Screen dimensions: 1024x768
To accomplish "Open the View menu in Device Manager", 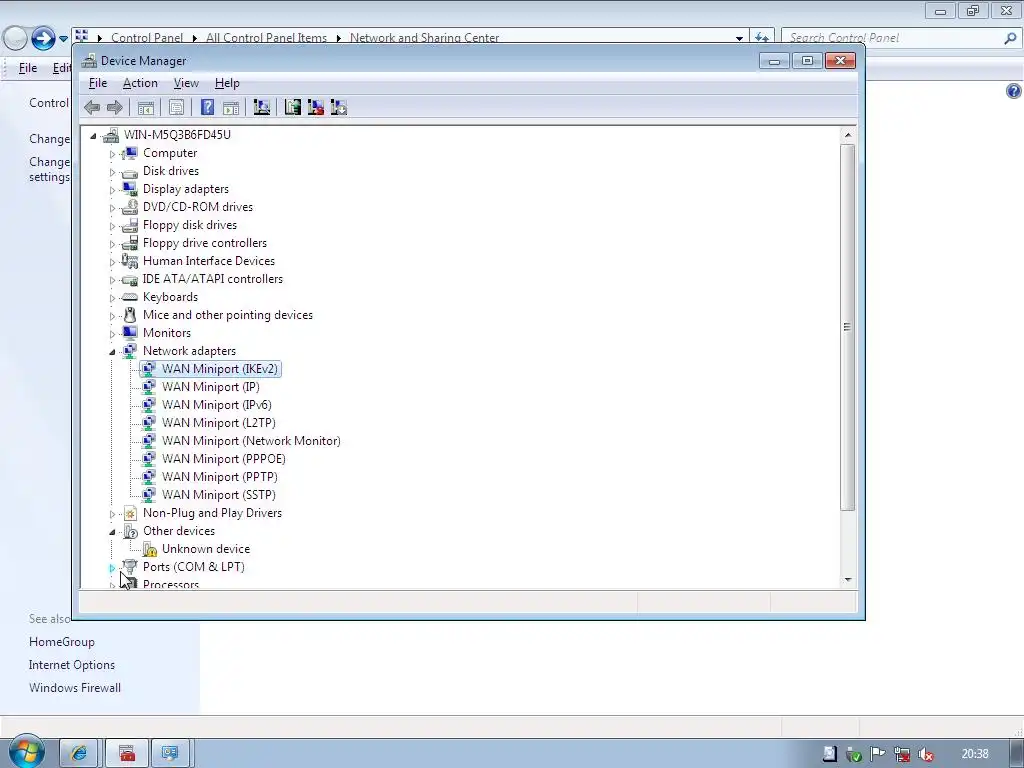I will point(186,83).
